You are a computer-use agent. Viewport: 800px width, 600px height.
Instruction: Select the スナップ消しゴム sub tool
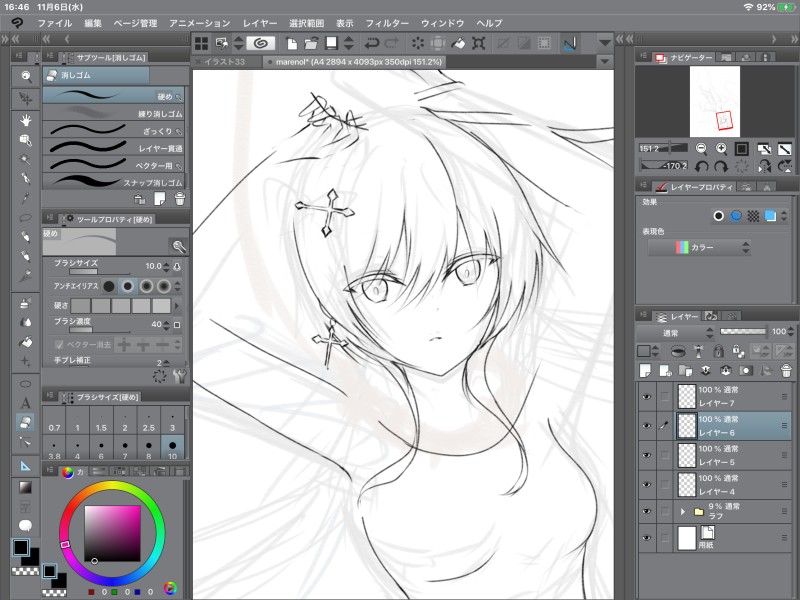[113, 182]
